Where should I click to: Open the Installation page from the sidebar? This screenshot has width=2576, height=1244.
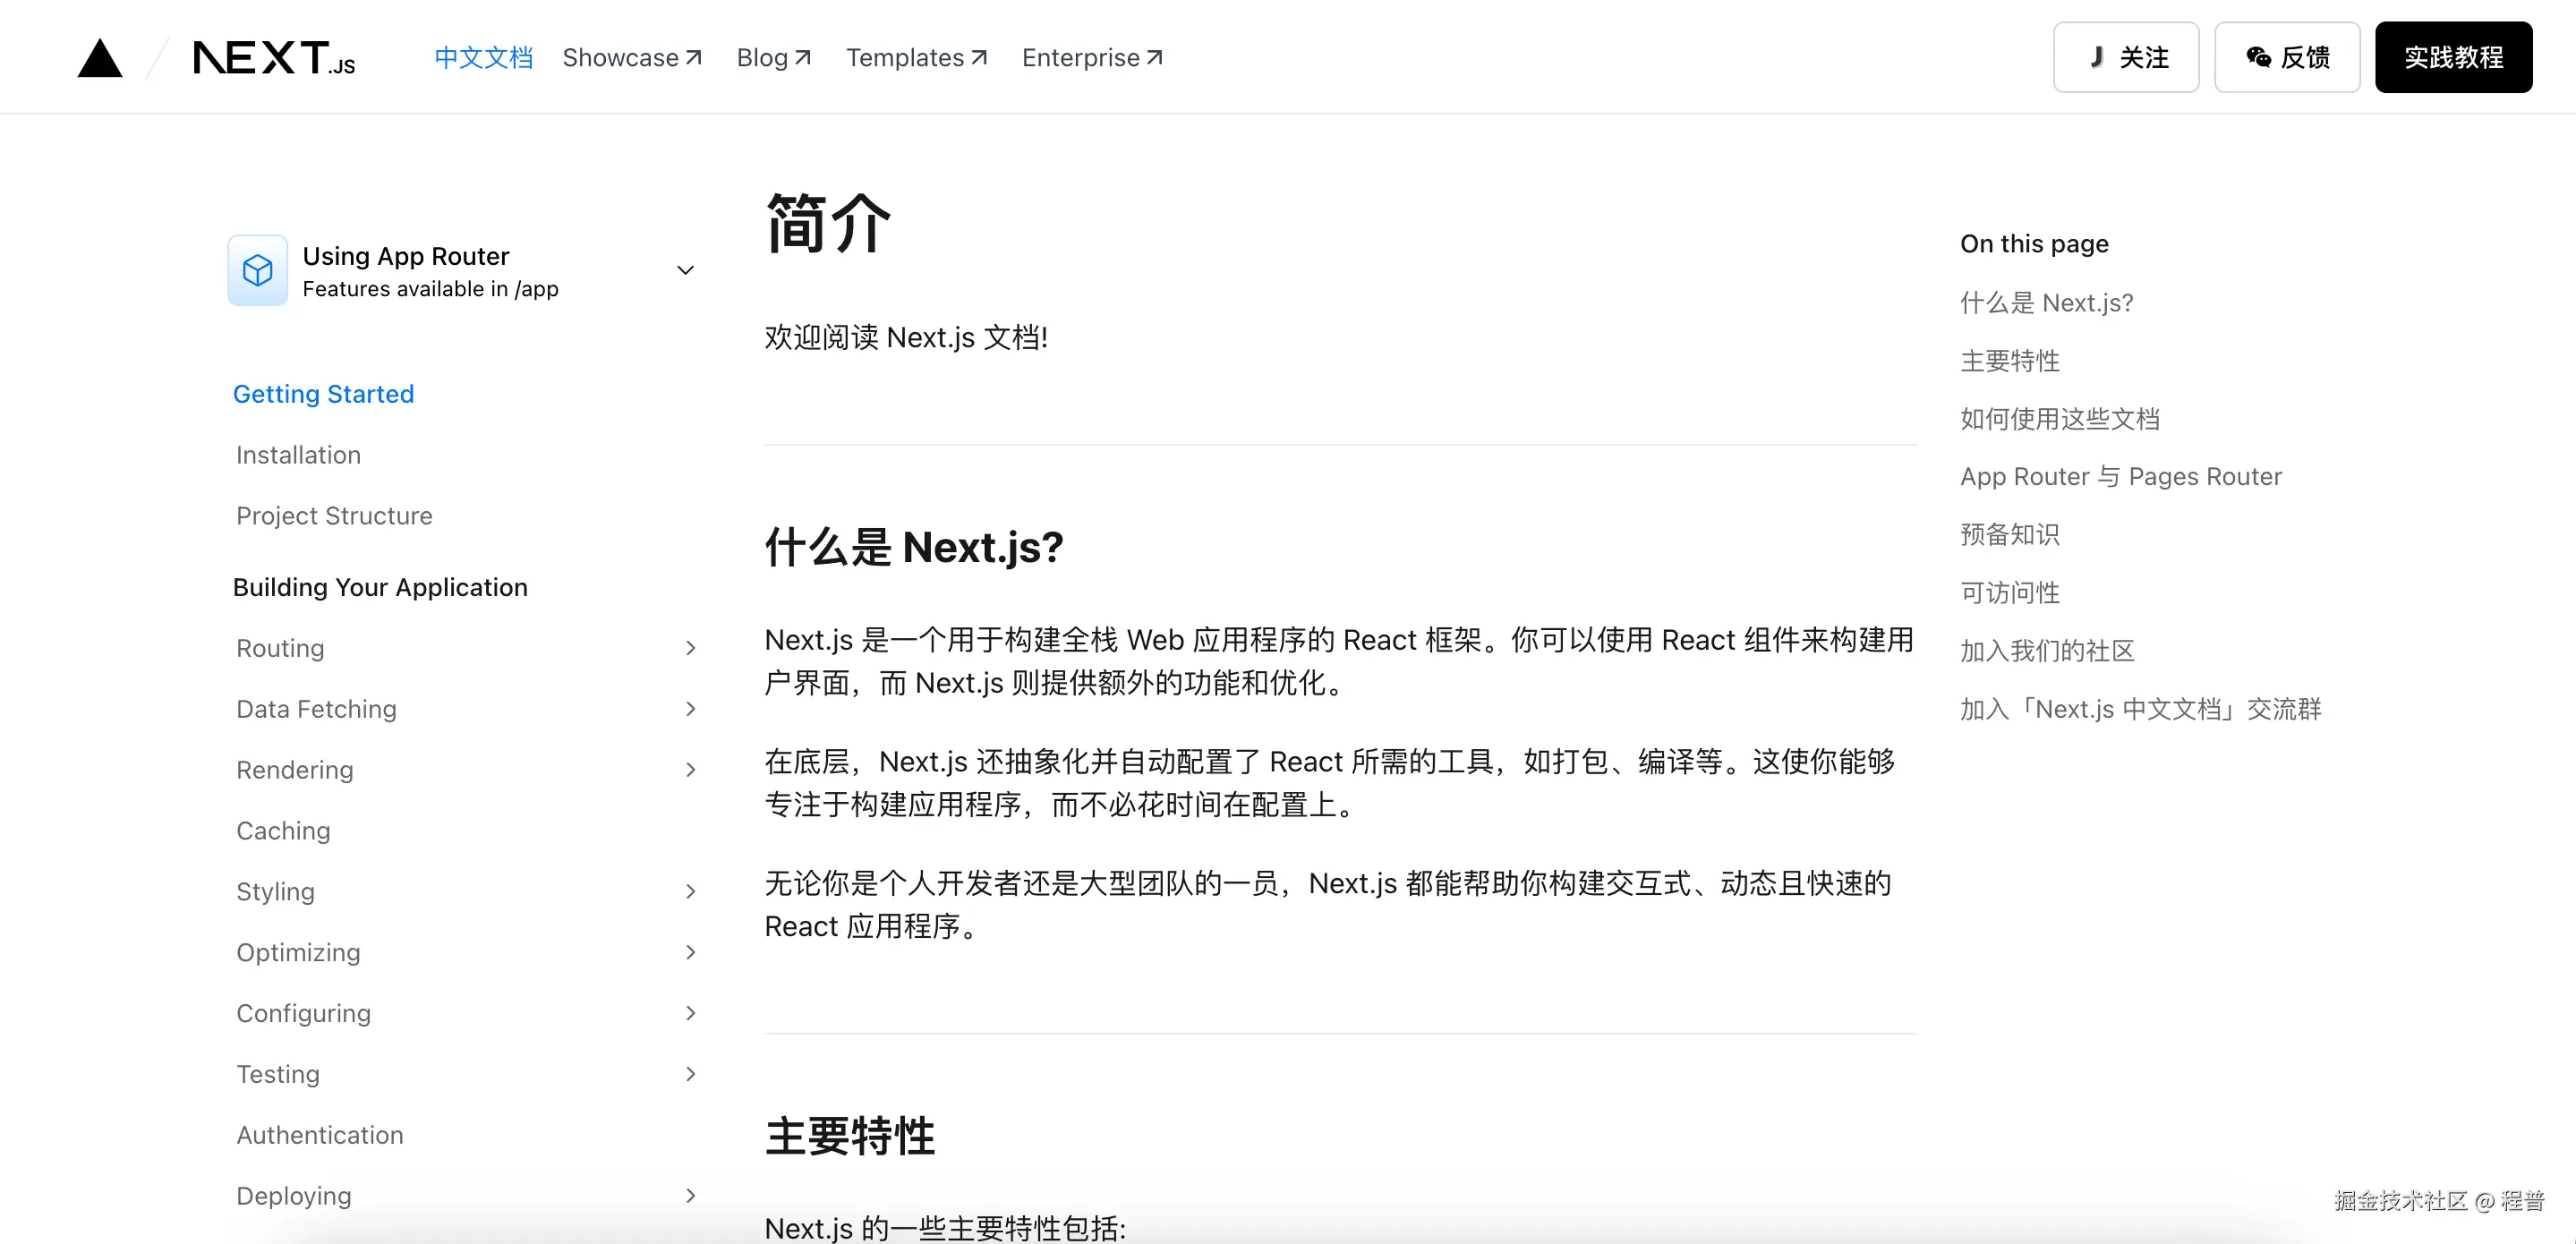(298, 455)
